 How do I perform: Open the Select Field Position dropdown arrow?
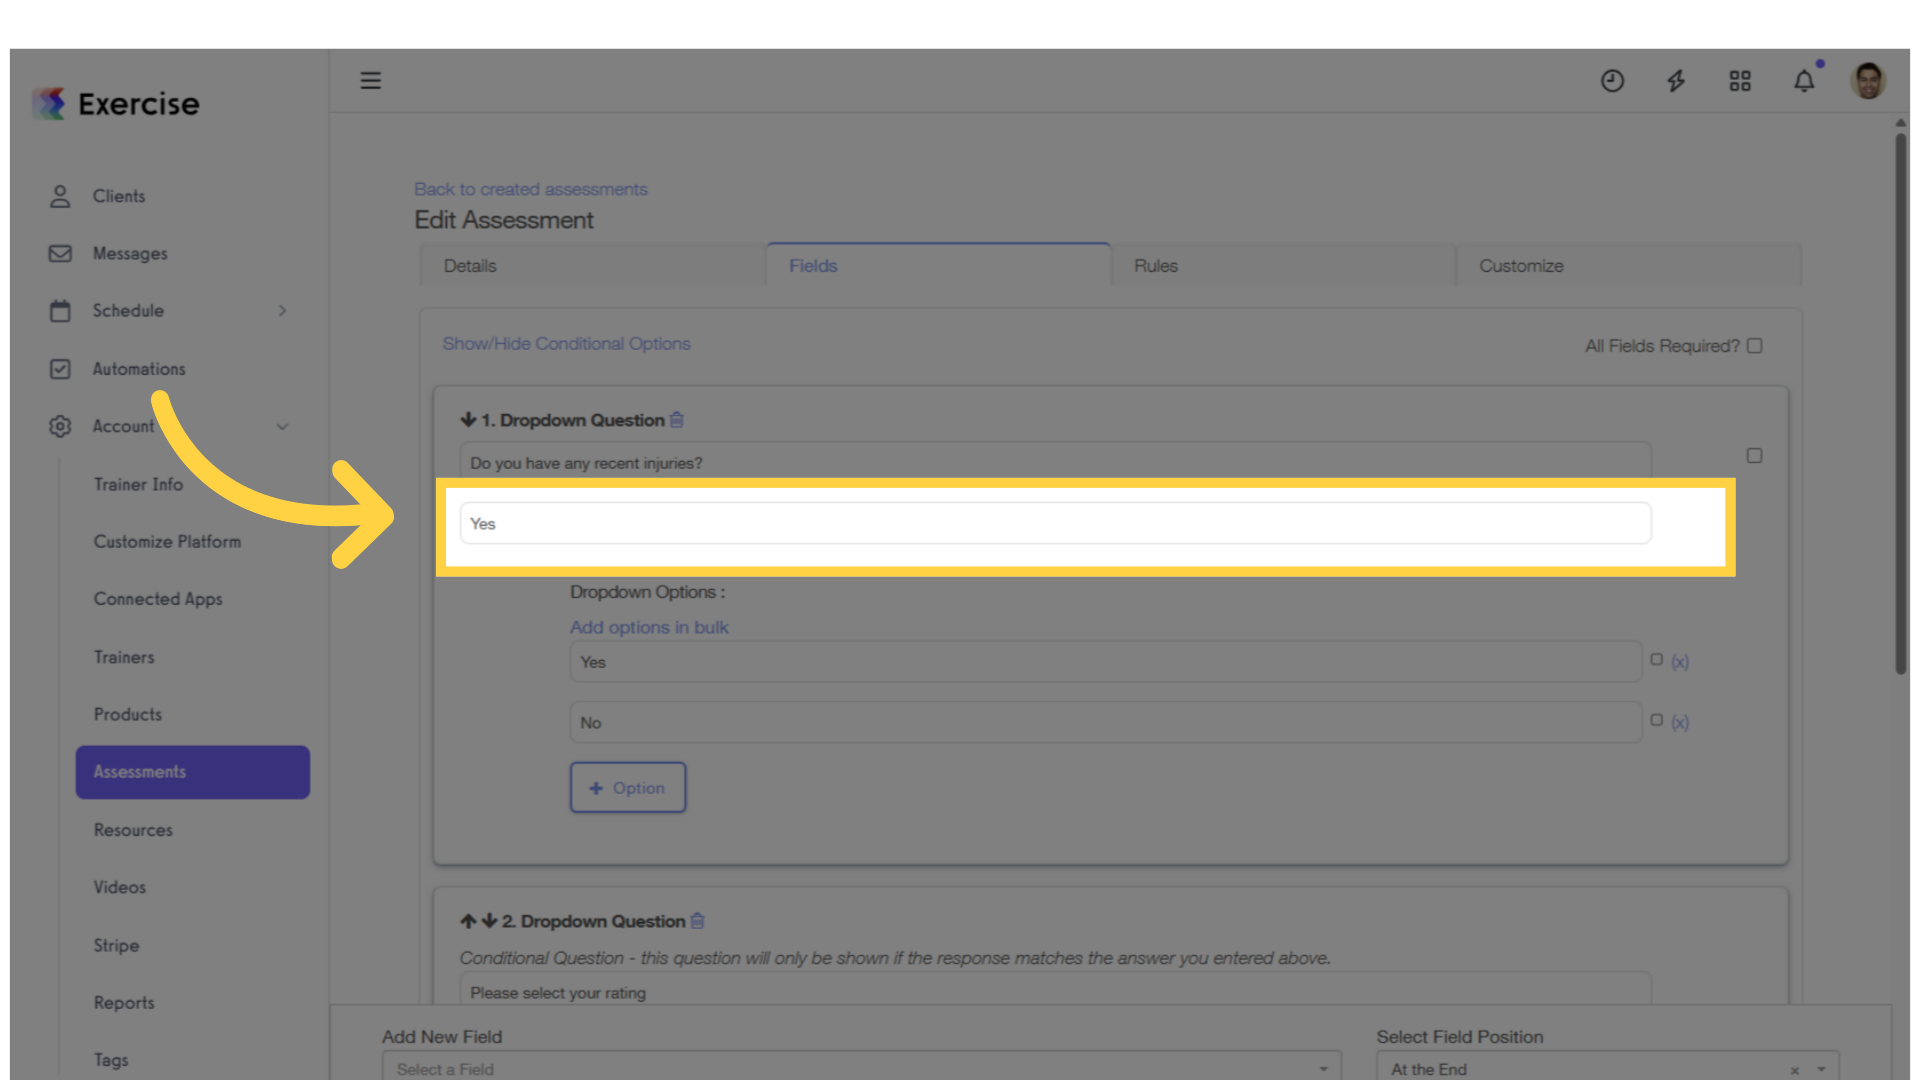click(1821, 1070)
